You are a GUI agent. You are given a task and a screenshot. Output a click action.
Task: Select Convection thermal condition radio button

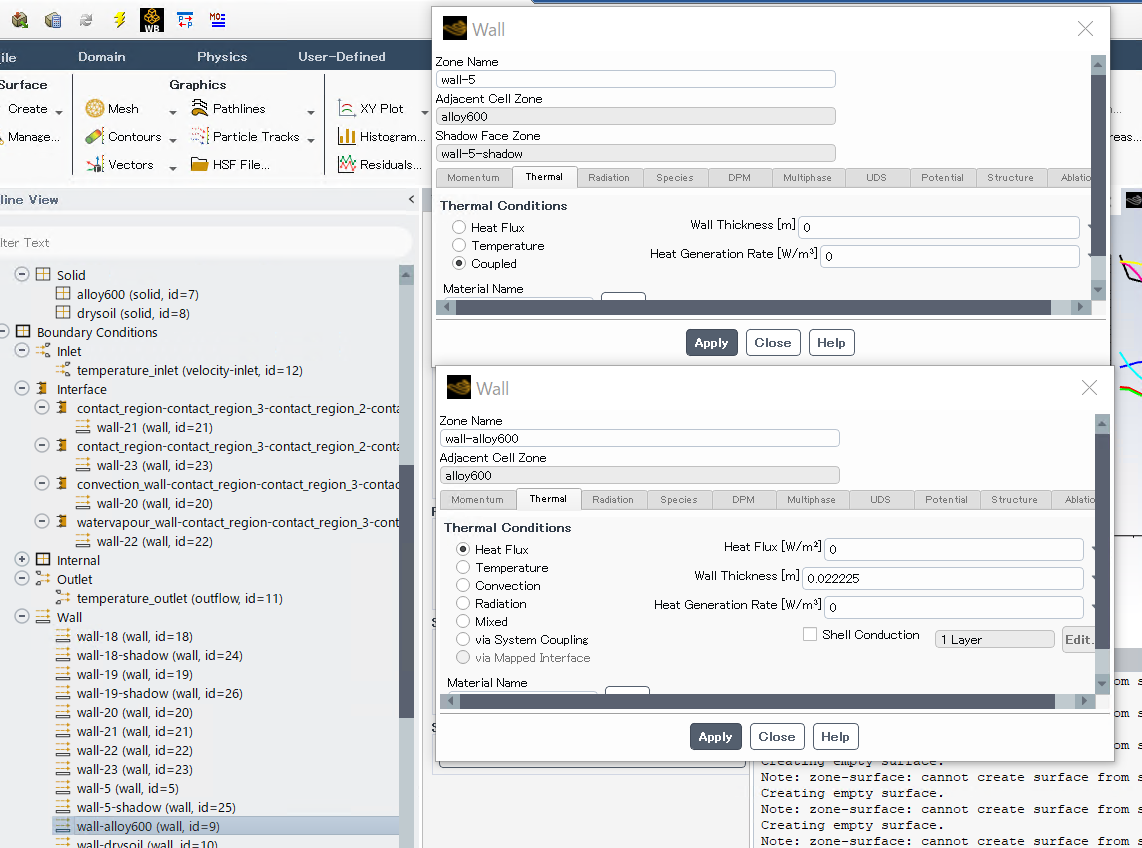(463, 586)
